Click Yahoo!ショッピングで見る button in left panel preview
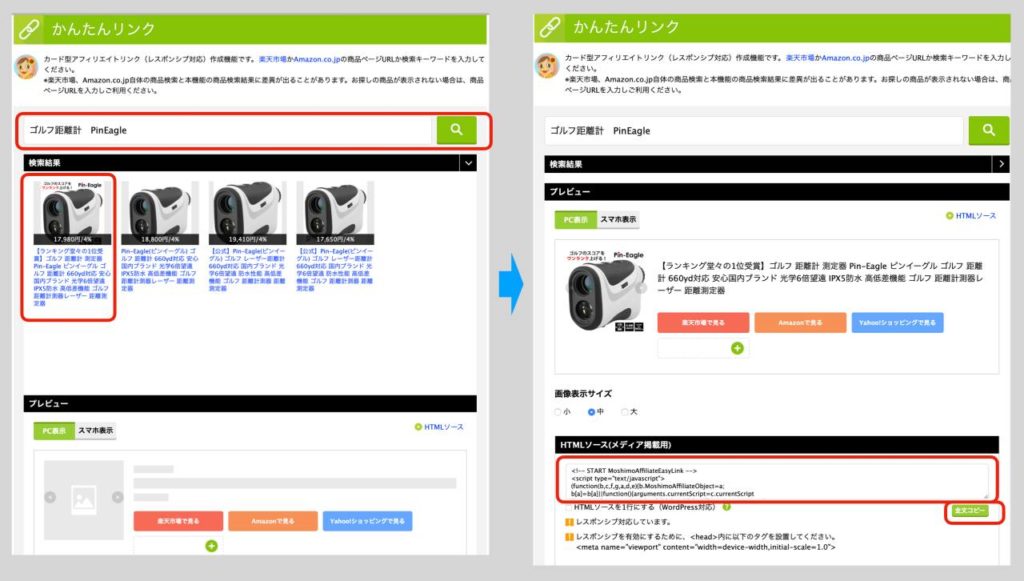The image size is (1024, 581). click(x=367, y=521)
